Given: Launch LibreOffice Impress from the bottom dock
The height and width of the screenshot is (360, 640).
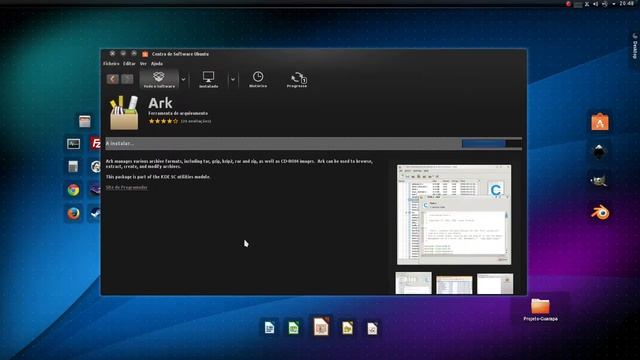Looking at the screenshot, I should (321, 327).
